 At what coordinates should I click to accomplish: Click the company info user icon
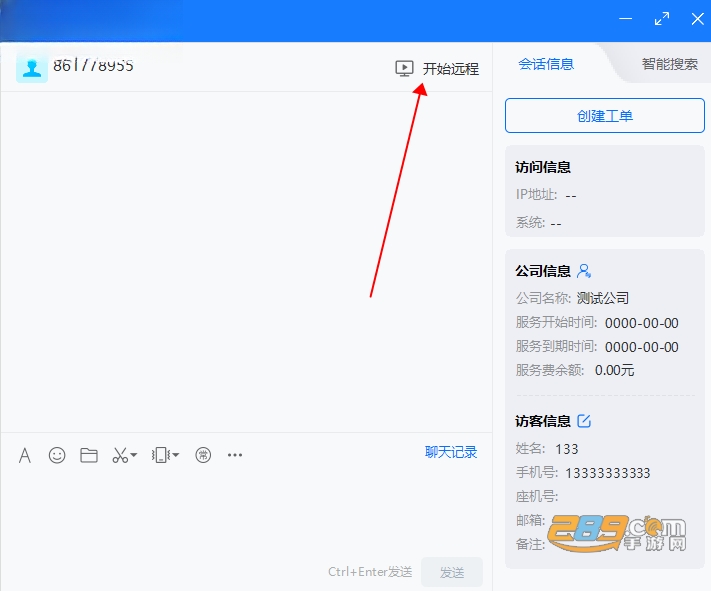pyautogui.click(x=584, y=271)
